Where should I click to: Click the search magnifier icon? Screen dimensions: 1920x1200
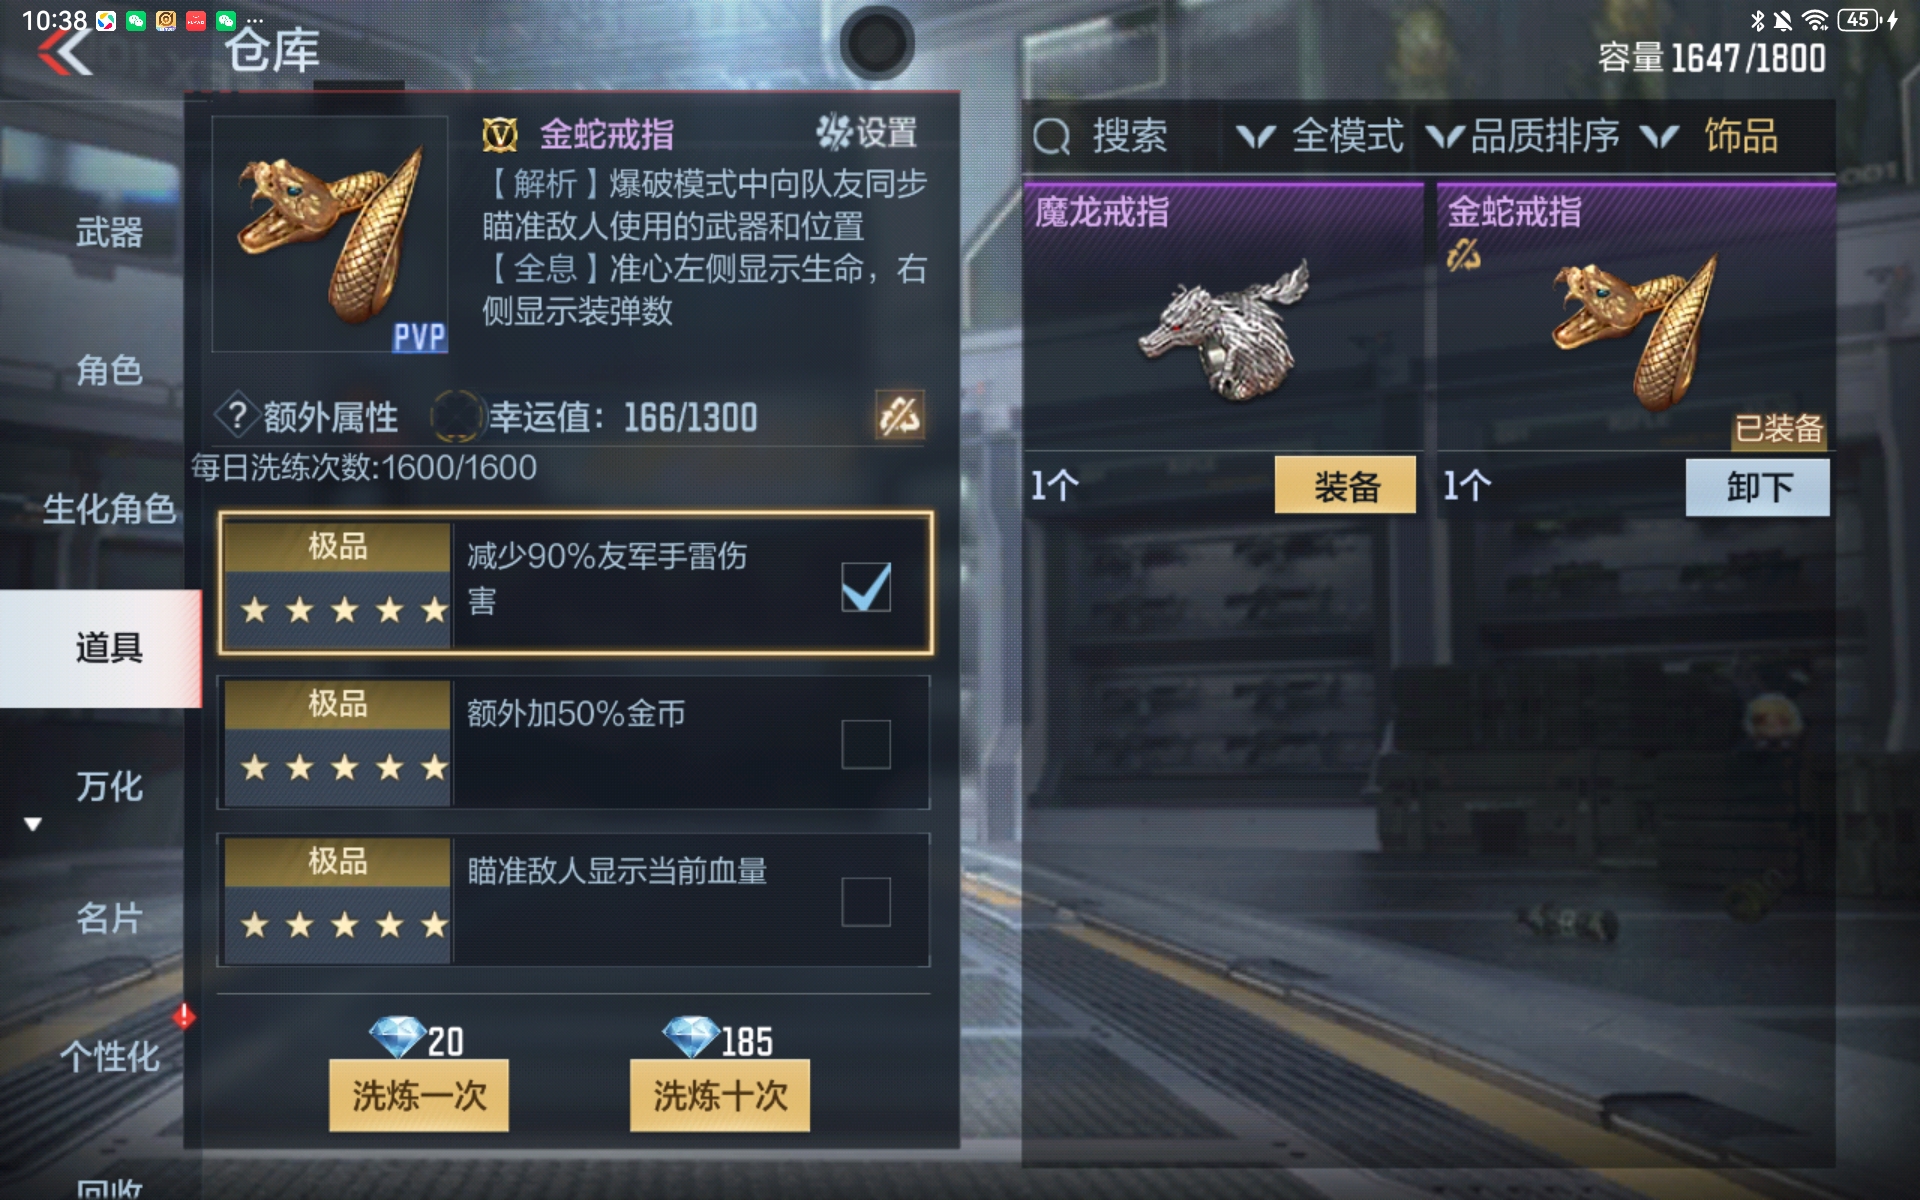(1051, 136)
